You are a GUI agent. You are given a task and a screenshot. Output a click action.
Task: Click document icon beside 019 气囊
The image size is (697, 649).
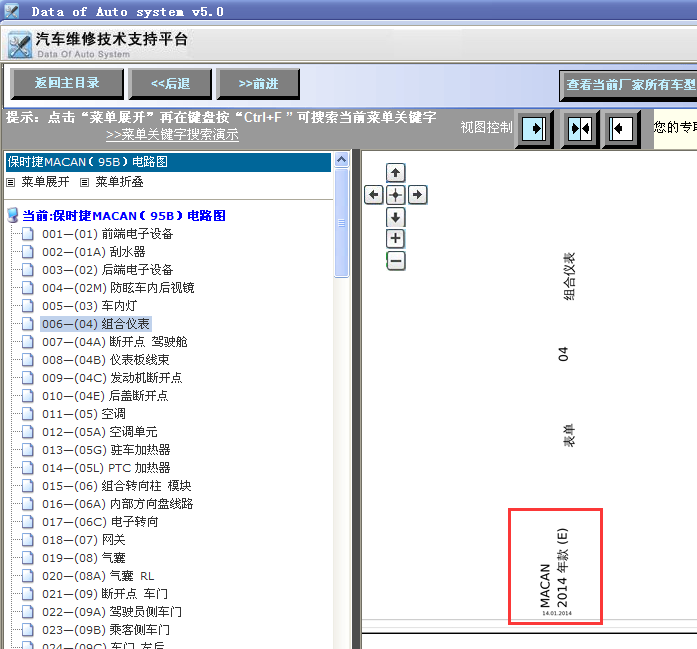[28, 558]
